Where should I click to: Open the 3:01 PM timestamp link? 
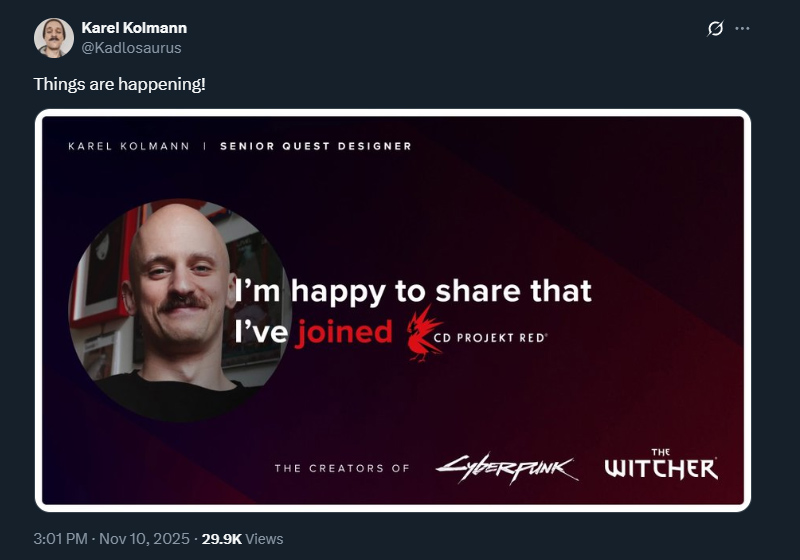click(60, 539)
